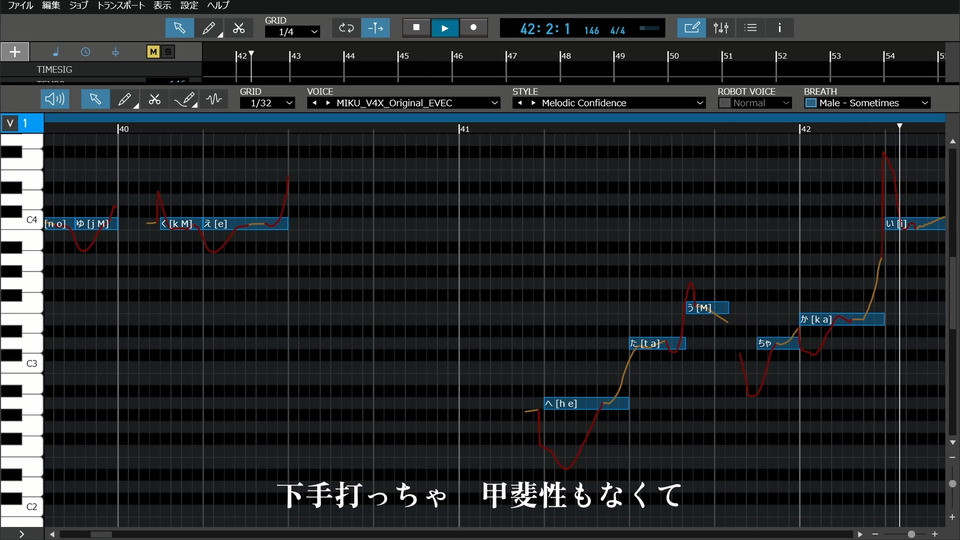The width and height of the screenshot is (960, 540).
Task: Toggle the yellow Mute M button
Action: [153, 52]
